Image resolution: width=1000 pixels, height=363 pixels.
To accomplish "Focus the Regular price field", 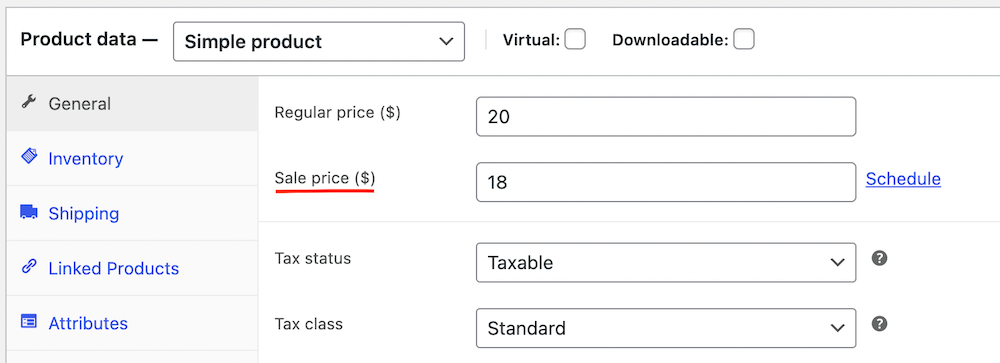I will click(x=666, y=117).
